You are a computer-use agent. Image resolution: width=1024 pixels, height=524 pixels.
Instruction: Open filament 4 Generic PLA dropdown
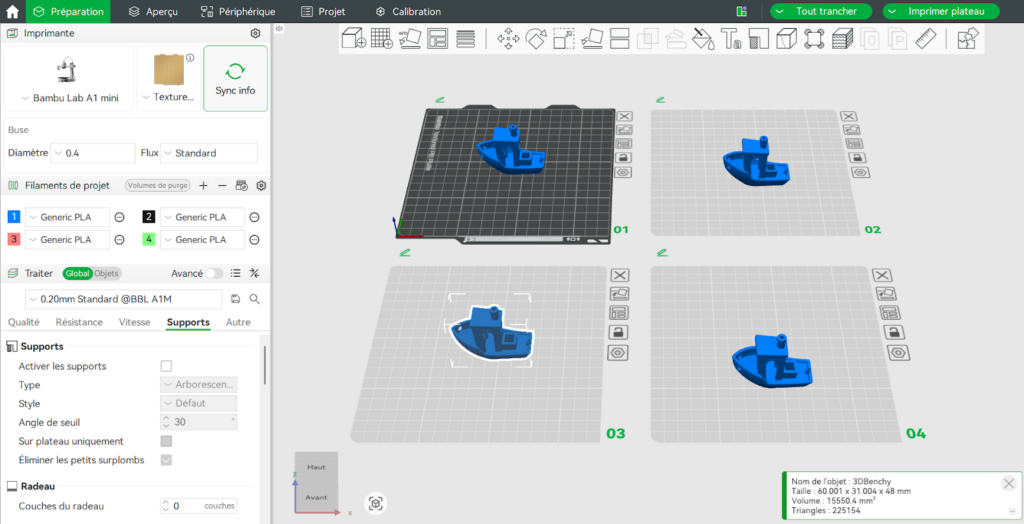(202, 240)
